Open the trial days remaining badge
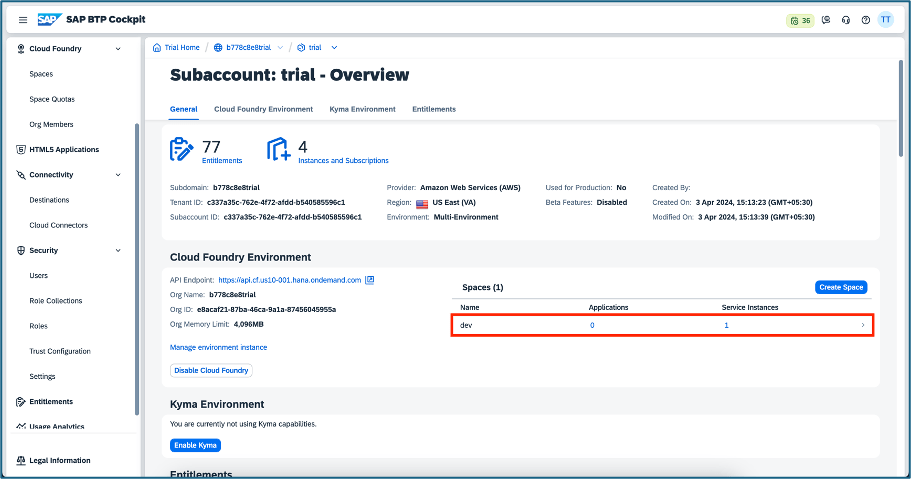Image resolution: width=912 pixels, height=480 pixels. point(800,20)
